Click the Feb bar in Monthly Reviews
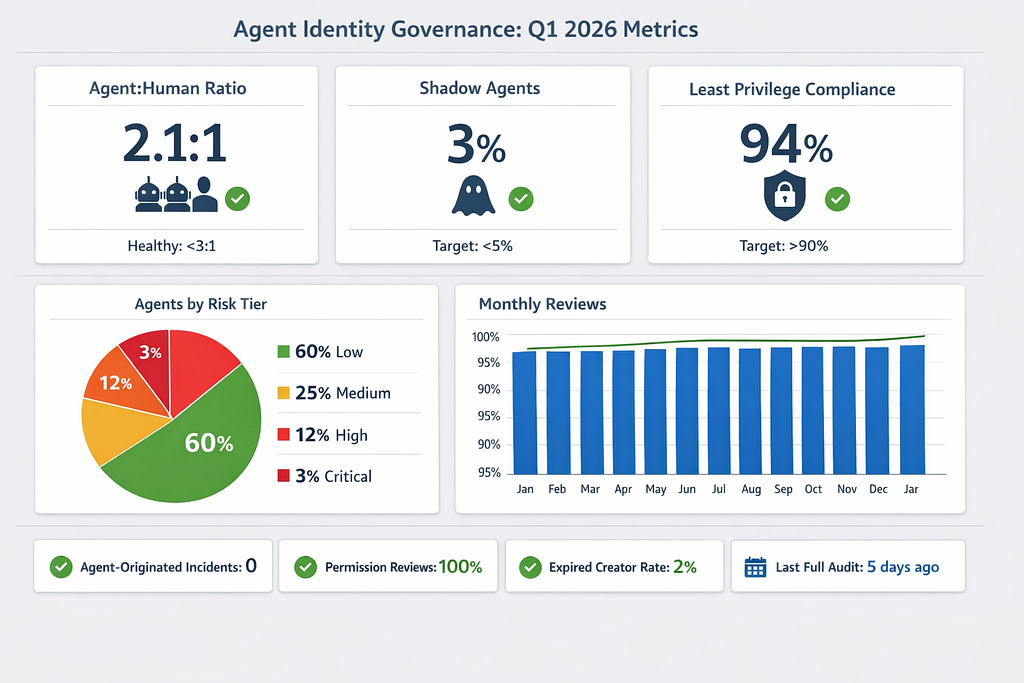 [x=558, y=413]
